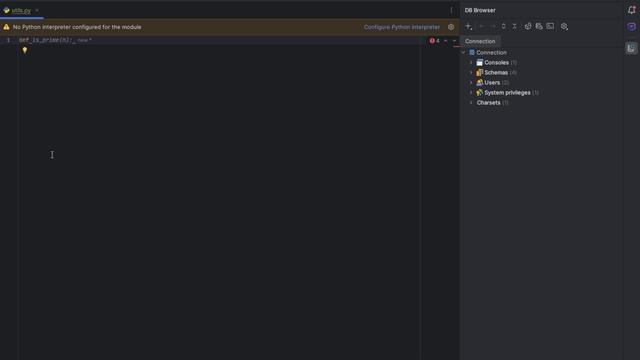Screen dimensions: 640x360
Task: Click the warning triangle in the notification banner
Action: (x=6, y=27)
